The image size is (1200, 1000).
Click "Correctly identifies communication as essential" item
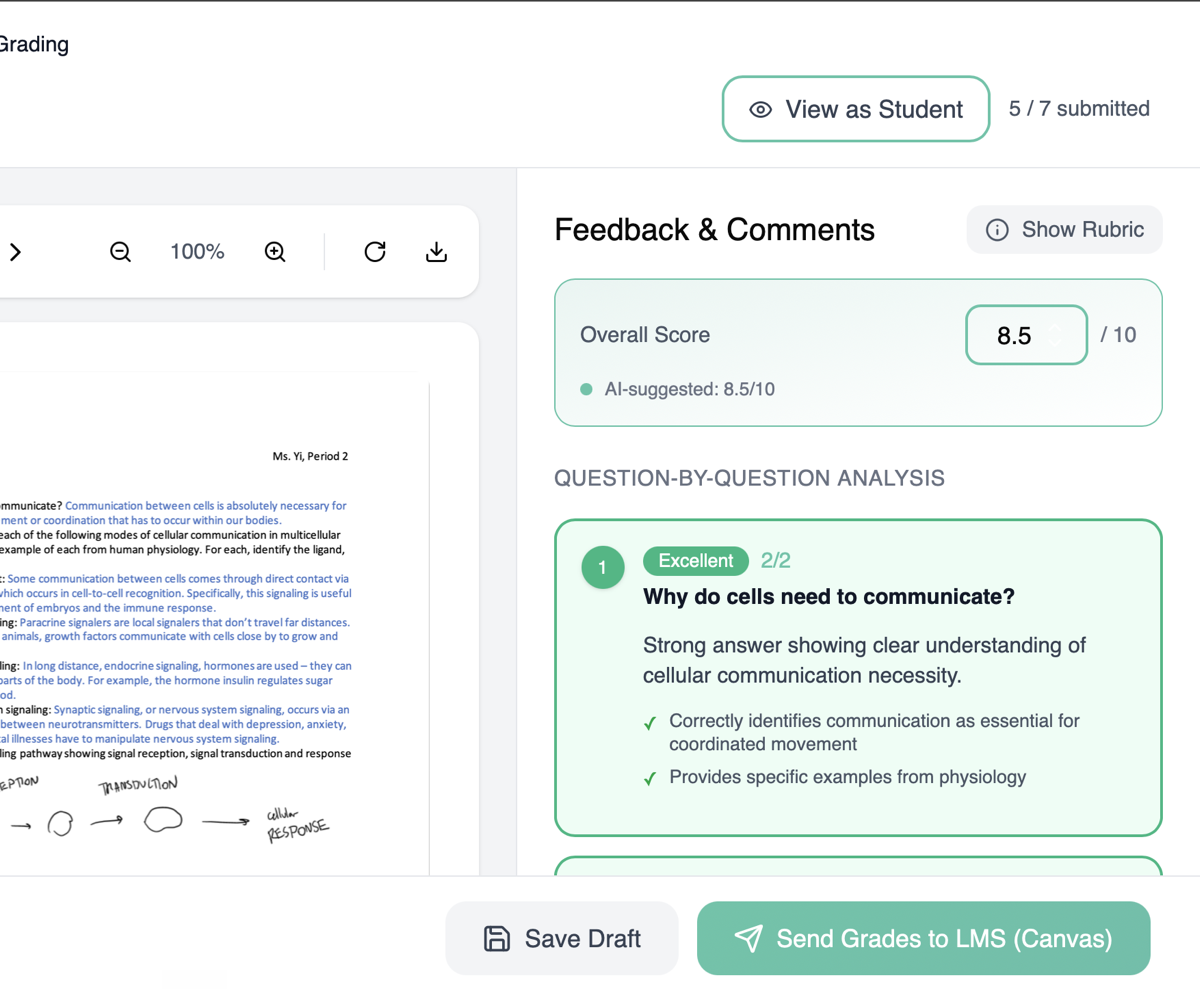(x=874, y=732)
